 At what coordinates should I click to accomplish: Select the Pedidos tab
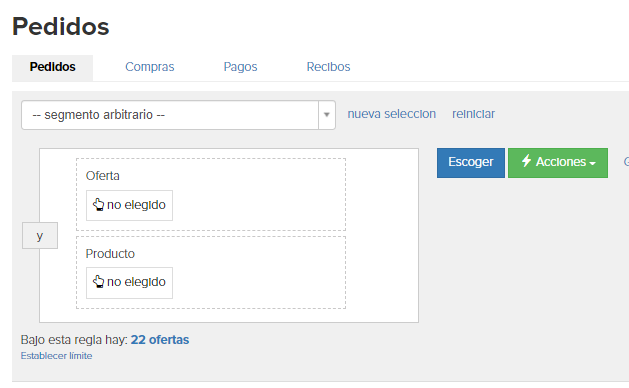click(x=53, y=67)
